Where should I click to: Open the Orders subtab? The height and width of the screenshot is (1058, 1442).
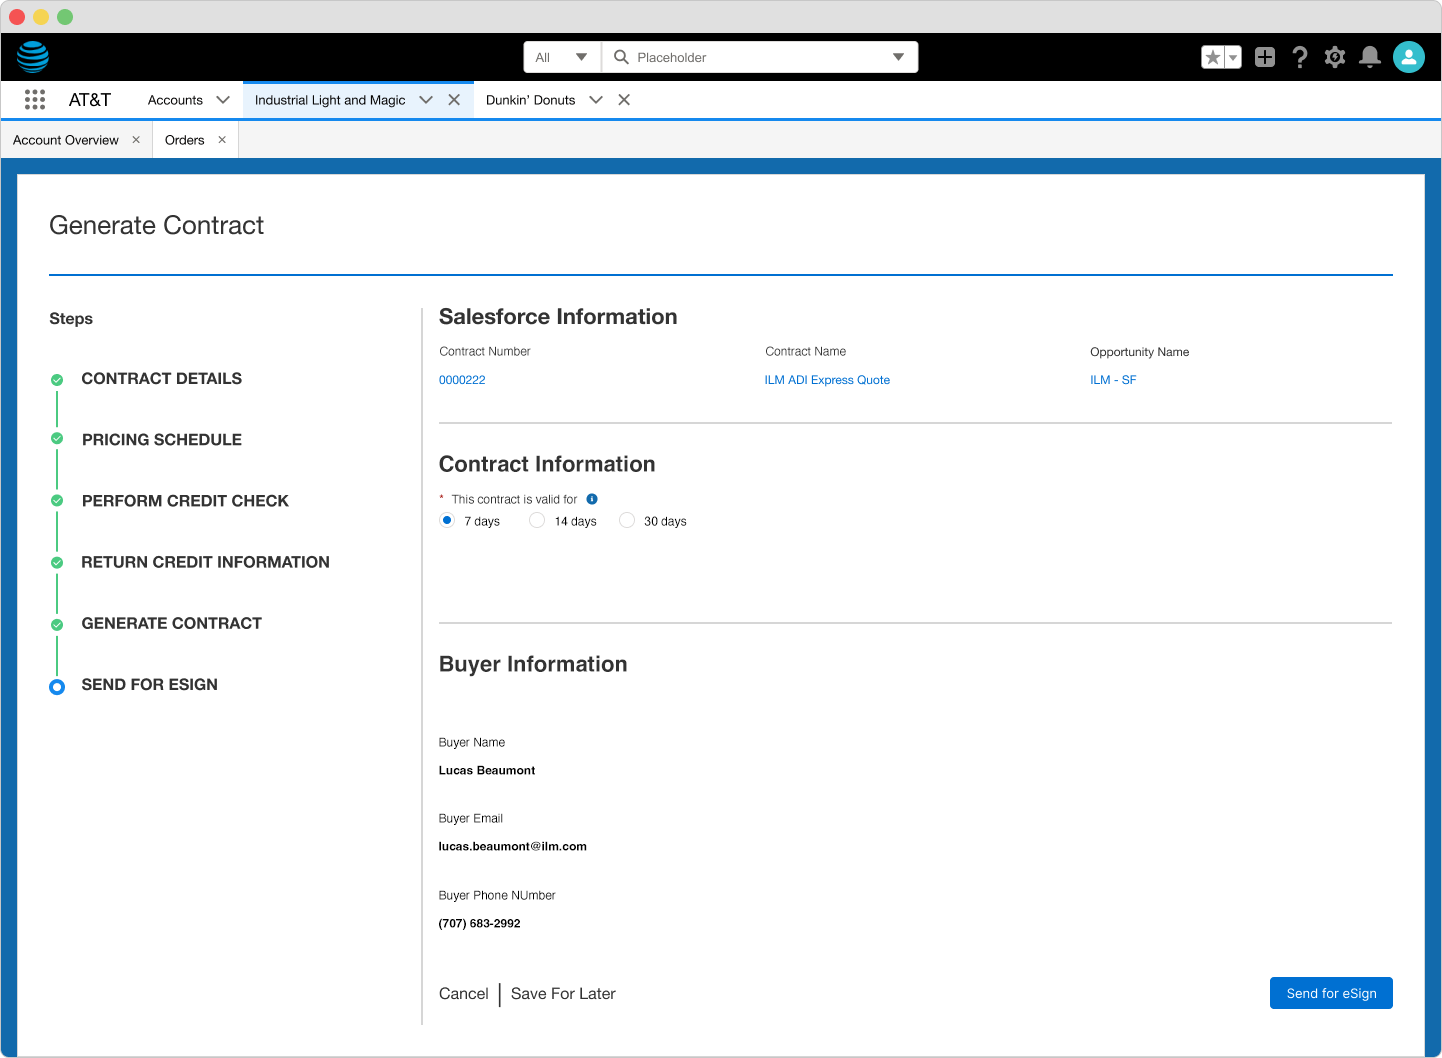pyautogui.click(x=185, y=140)
